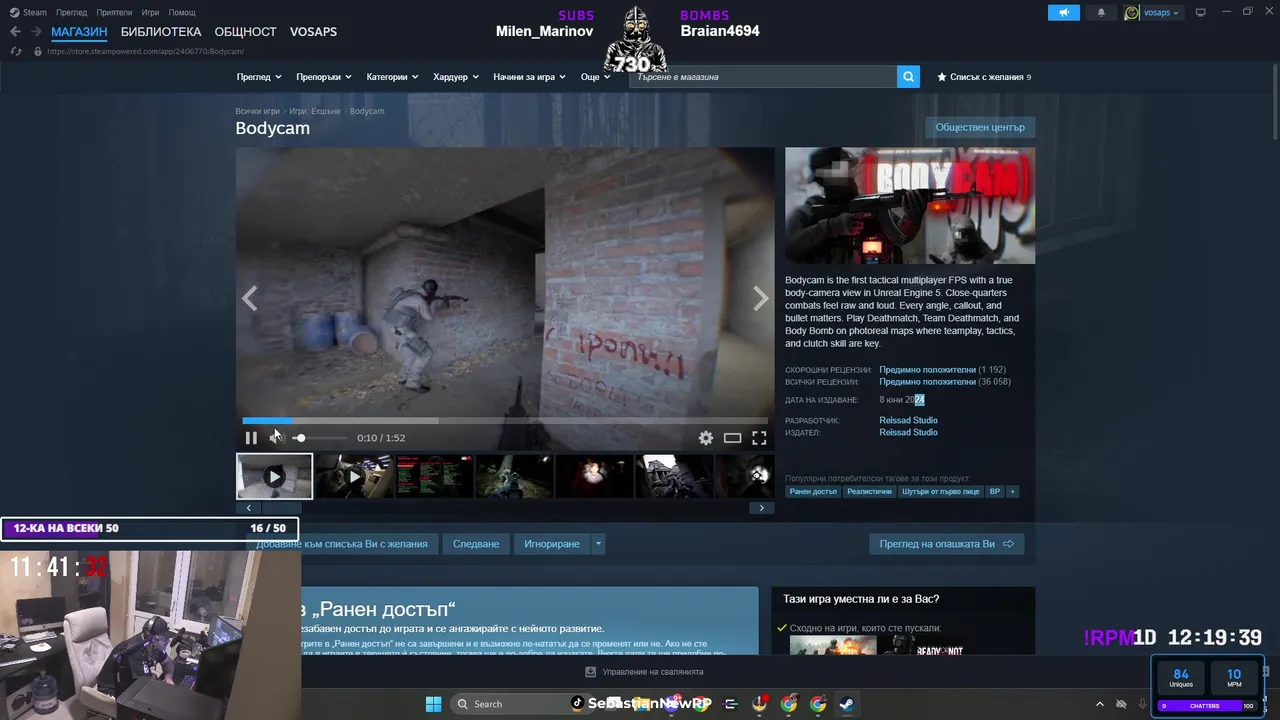1280x720 pixels.
Task: Expand Игнориране options dropdown arrow
Action: pyautogui.click(x=599, y=544)
